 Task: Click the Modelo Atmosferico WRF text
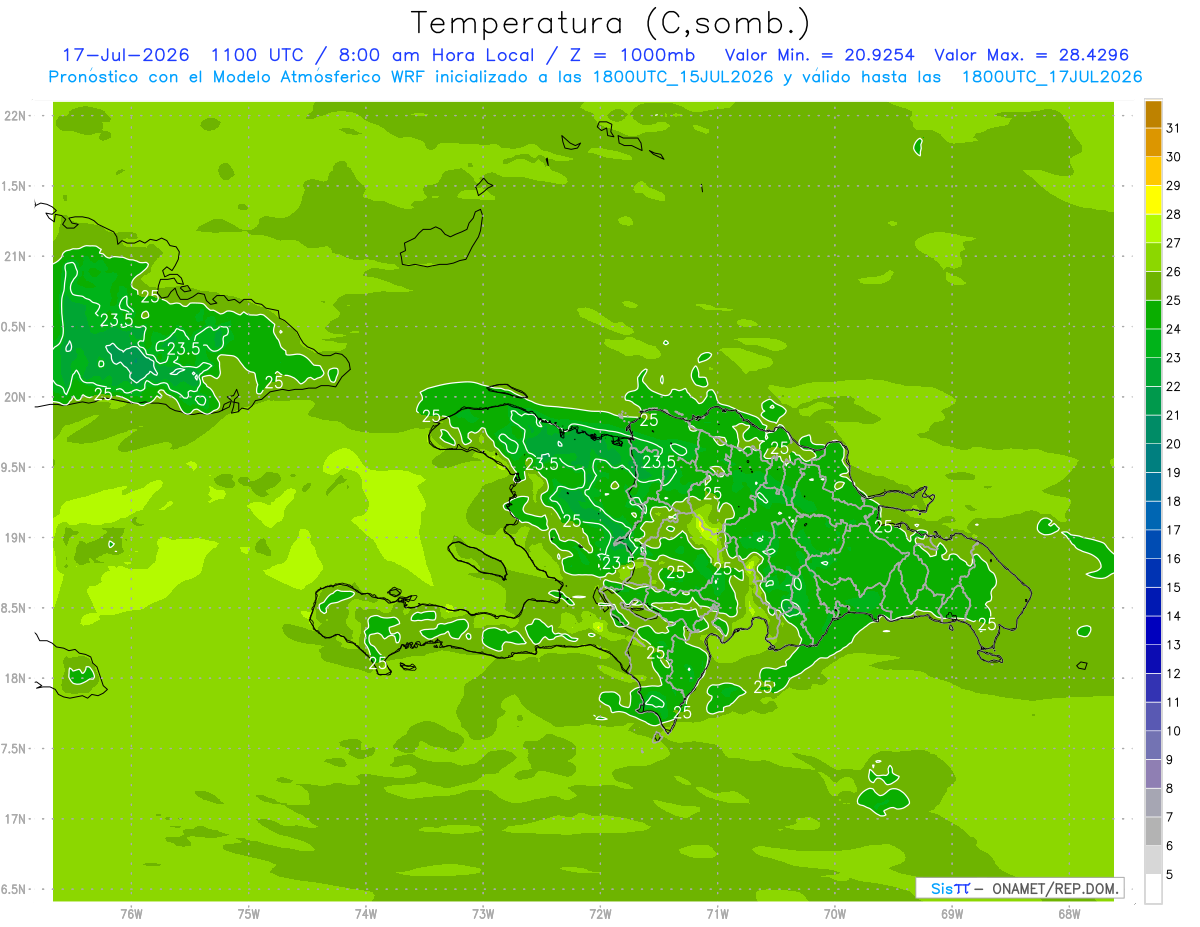tap(318, 77)
